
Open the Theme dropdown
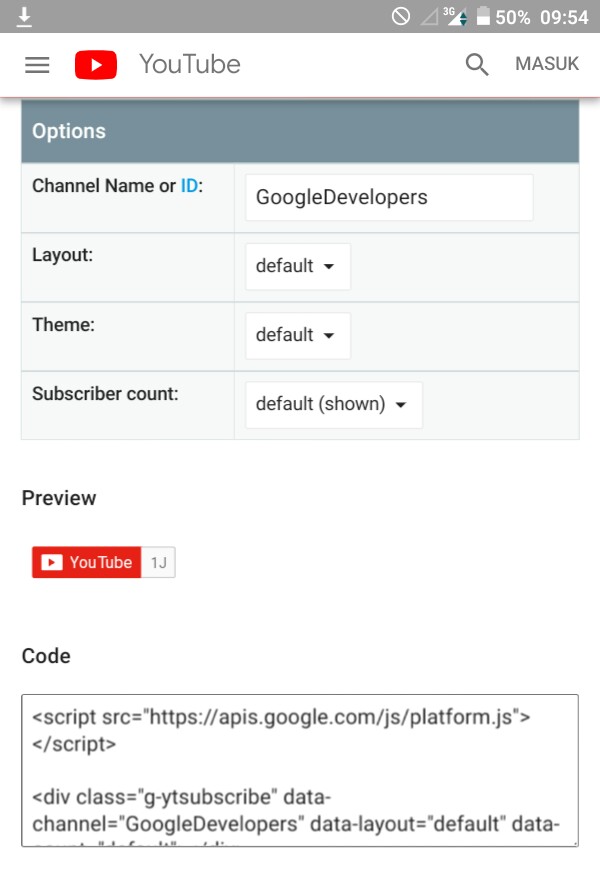tap(296, 335)
